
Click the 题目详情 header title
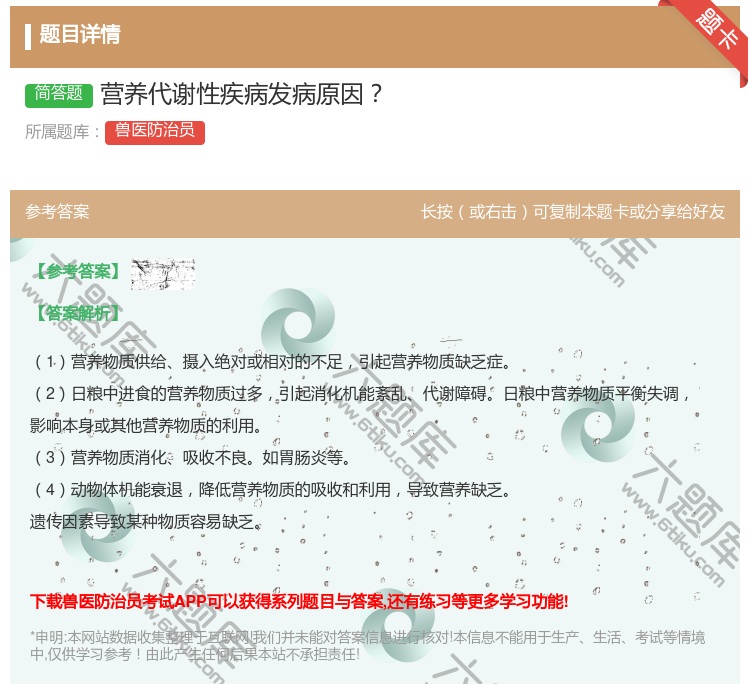(x=79, y=34)
